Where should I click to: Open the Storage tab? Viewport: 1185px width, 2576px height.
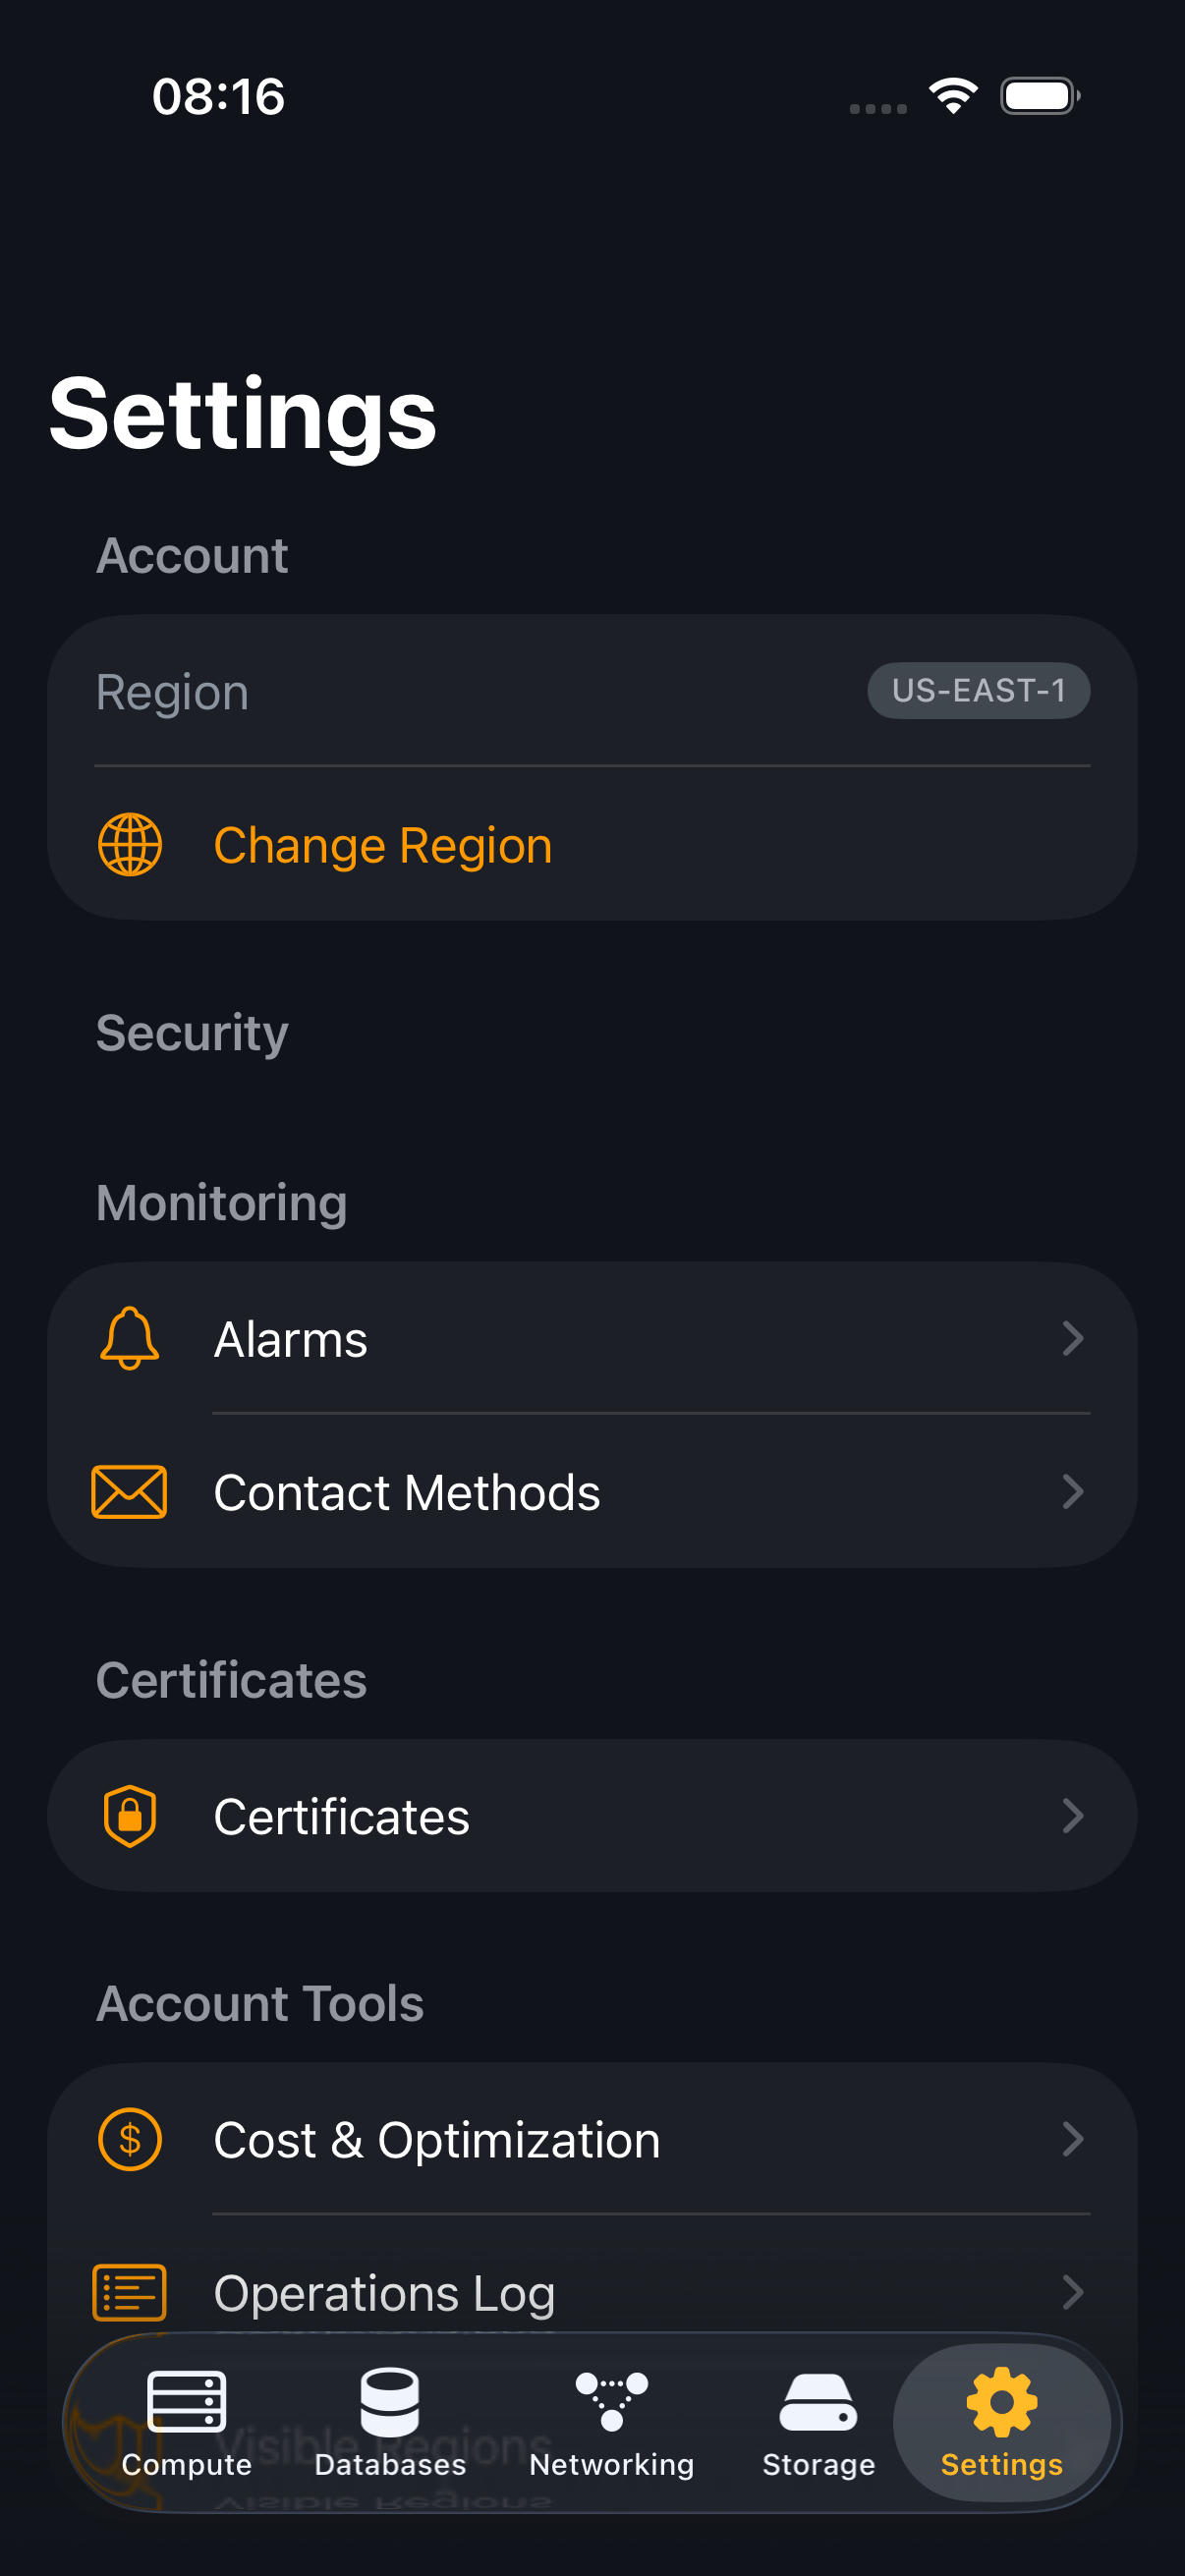point(818,2422)
